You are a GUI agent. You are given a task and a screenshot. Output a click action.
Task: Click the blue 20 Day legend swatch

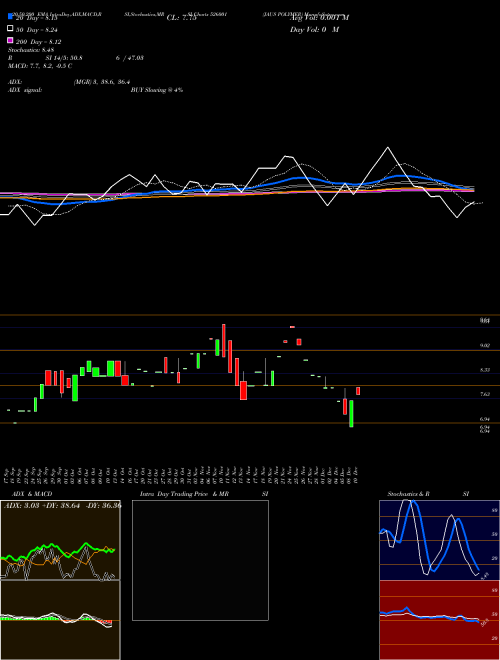[10, 17]
